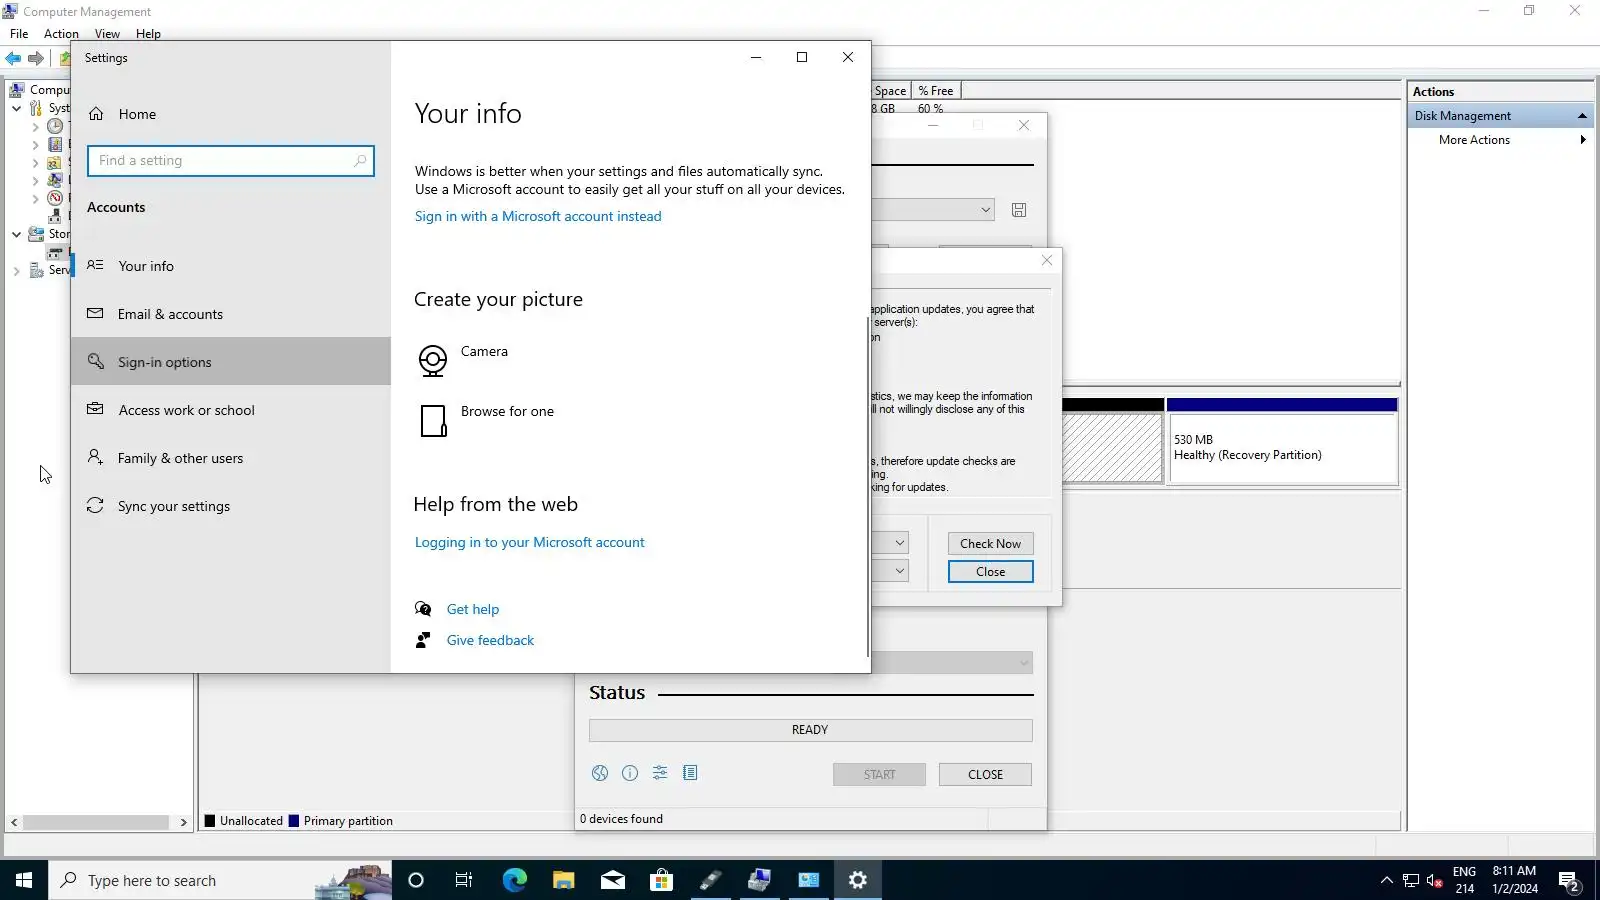Click the Camera icon to create picture
Image resolution: width=1600 pixels, height=900 pixels.
433,360
